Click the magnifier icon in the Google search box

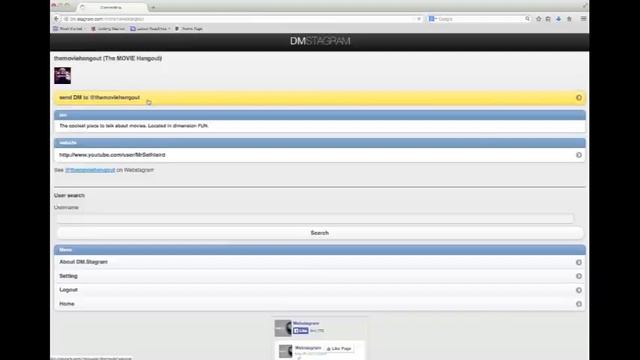click(527, 19)
